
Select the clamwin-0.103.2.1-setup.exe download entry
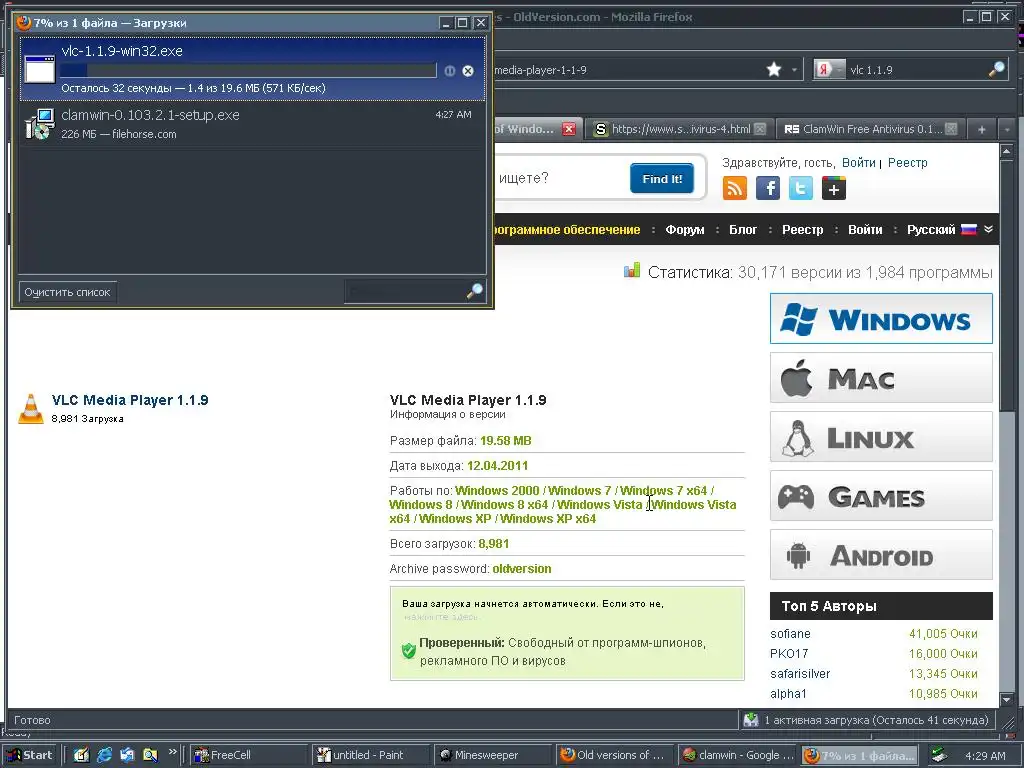pyautogui.click(x=252, y=124)
